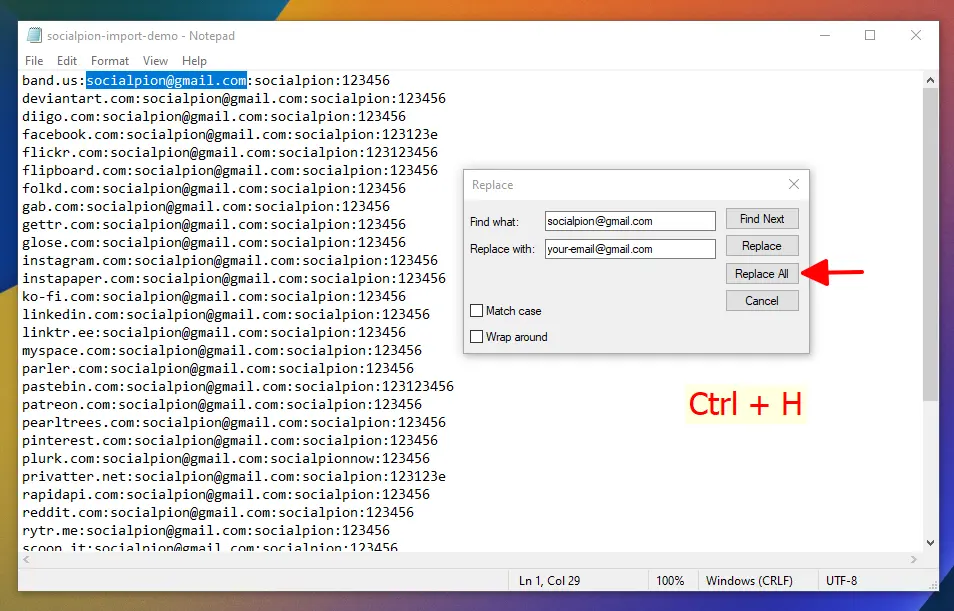Enable the Wrap around checkbox
The width and height of the screenshot is (954, 611).
pos(476,337)
